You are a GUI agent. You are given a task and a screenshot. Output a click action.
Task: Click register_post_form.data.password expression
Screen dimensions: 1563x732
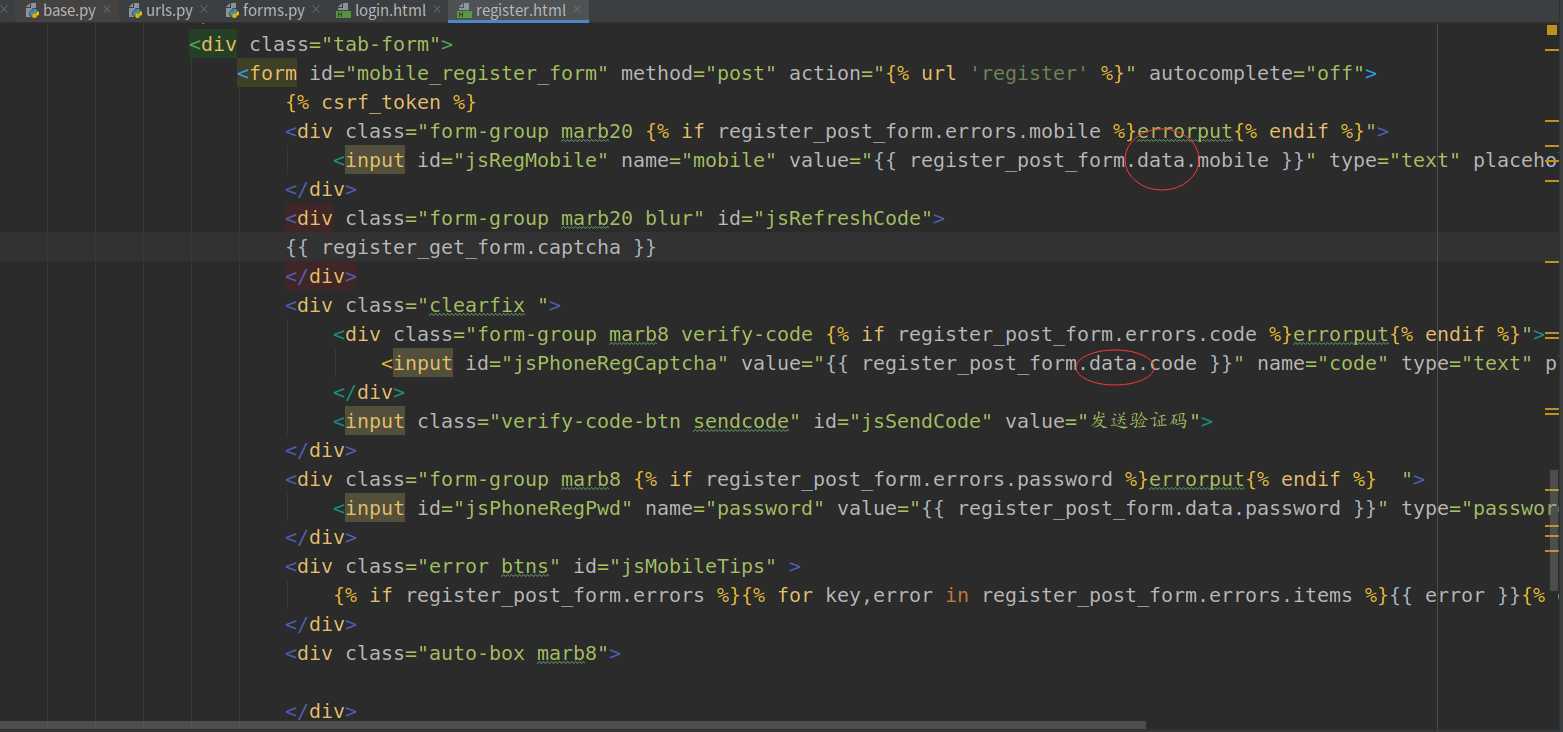(x=1150, y=508)
